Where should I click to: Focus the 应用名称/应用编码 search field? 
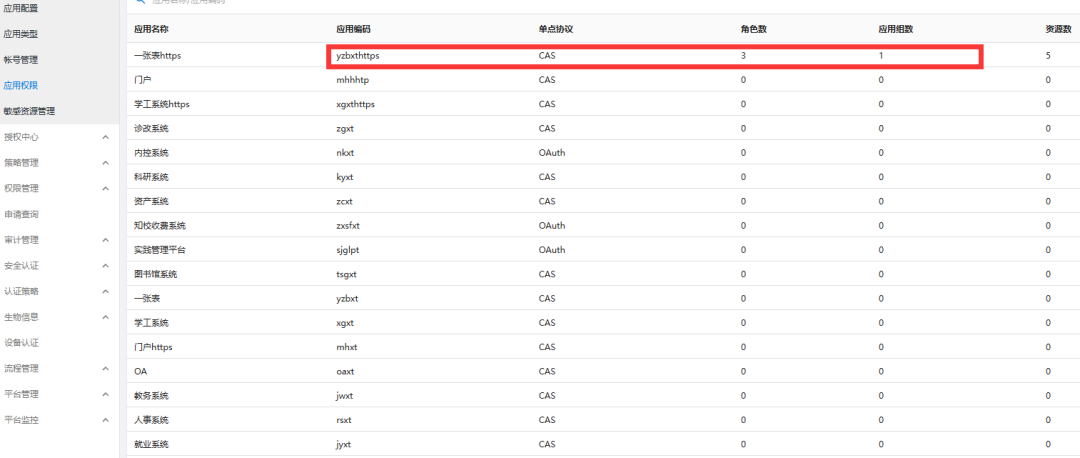188,2
